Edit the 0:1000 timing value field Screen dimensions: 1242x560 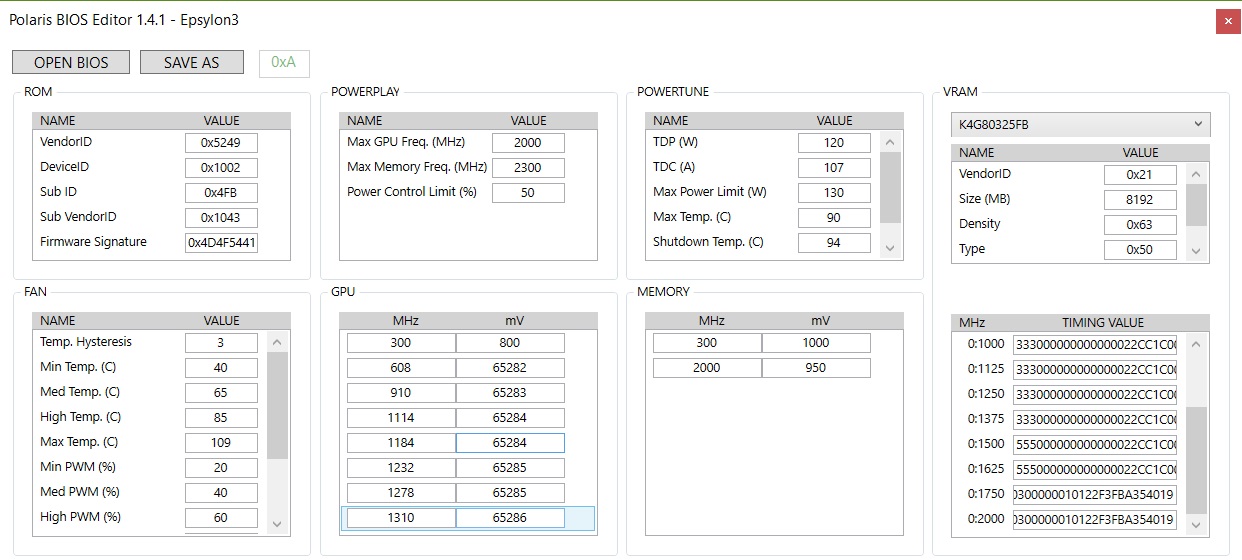click(1095, 344)
